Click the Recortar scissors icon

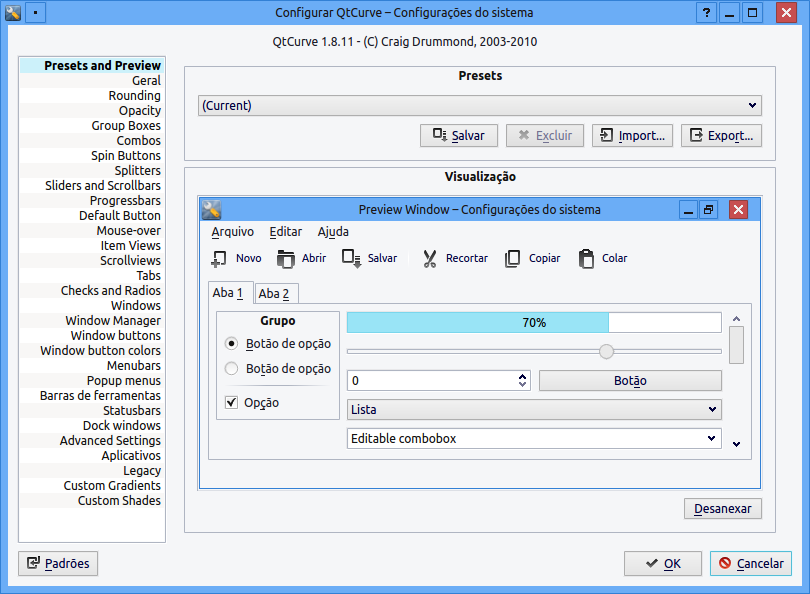click(x=430, y=258)
